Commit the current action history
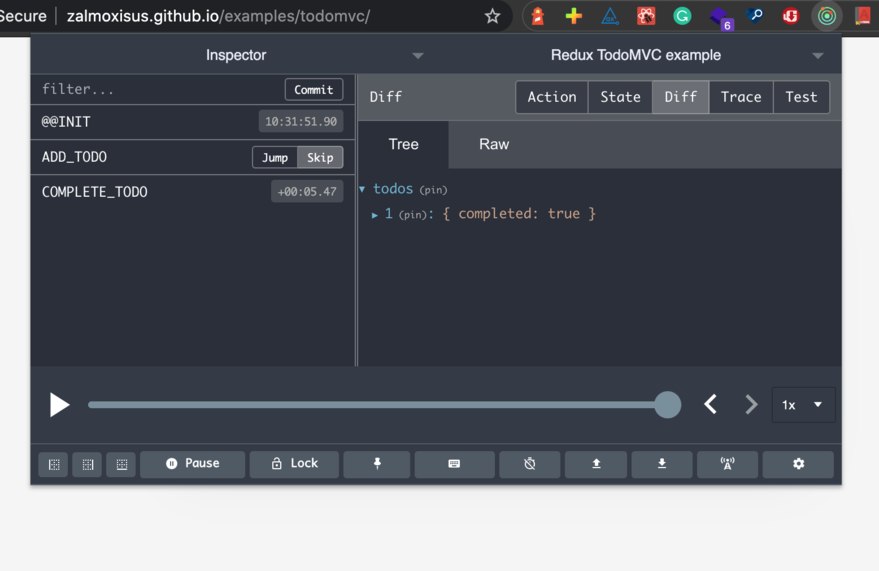Viewport: 879px width, 571px height. 313,90
